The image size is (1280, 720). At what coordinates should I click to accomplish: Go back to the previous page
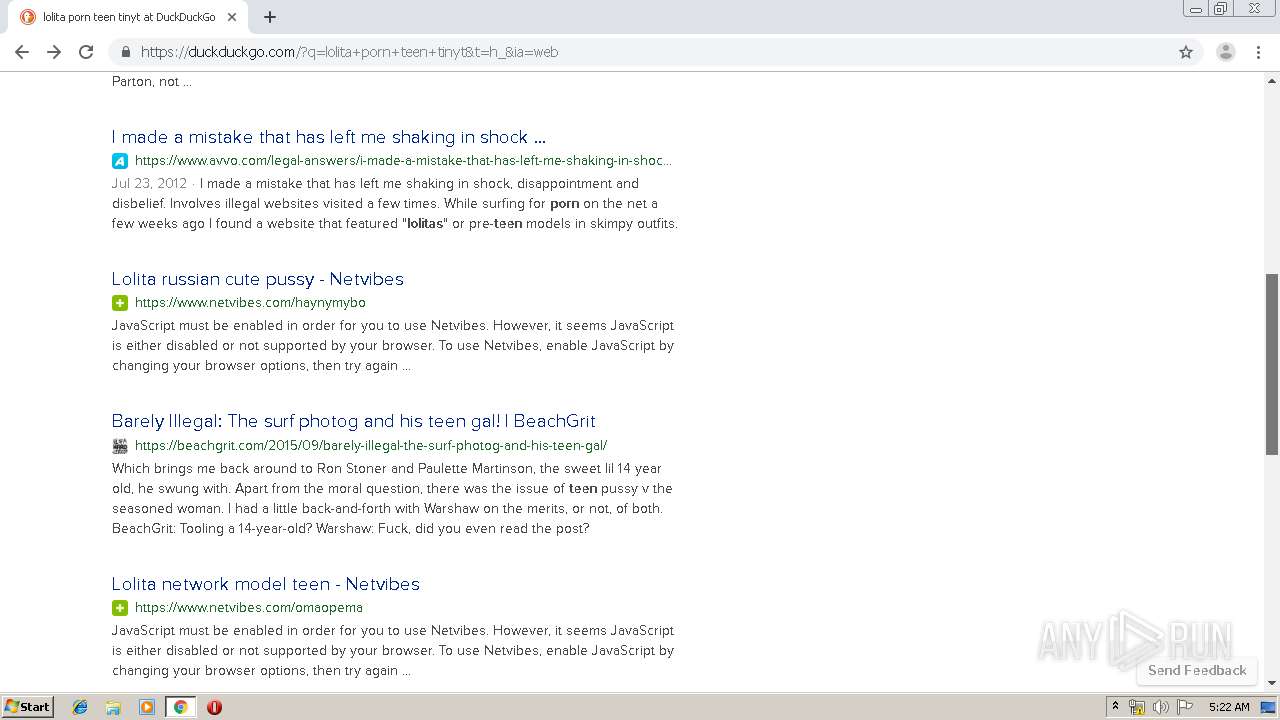click(x=22, y=52)
